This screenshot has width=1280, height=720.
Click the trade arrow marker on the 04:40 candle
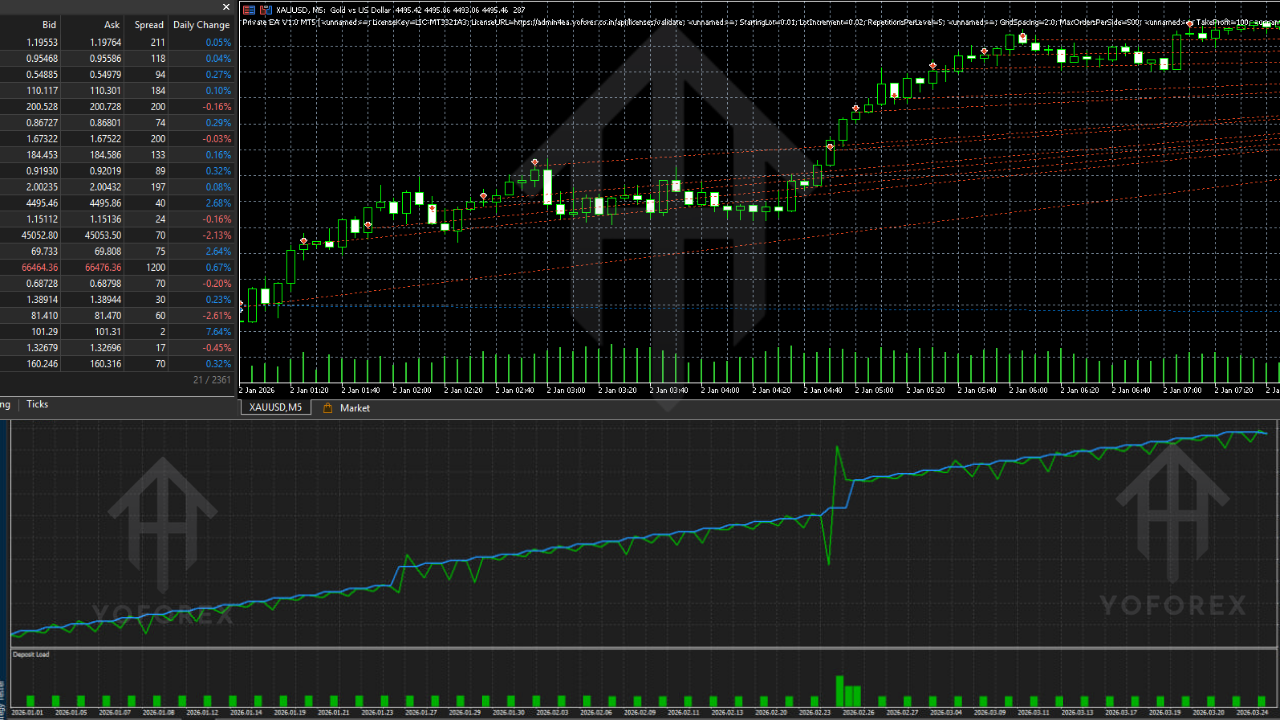(830, 146)
